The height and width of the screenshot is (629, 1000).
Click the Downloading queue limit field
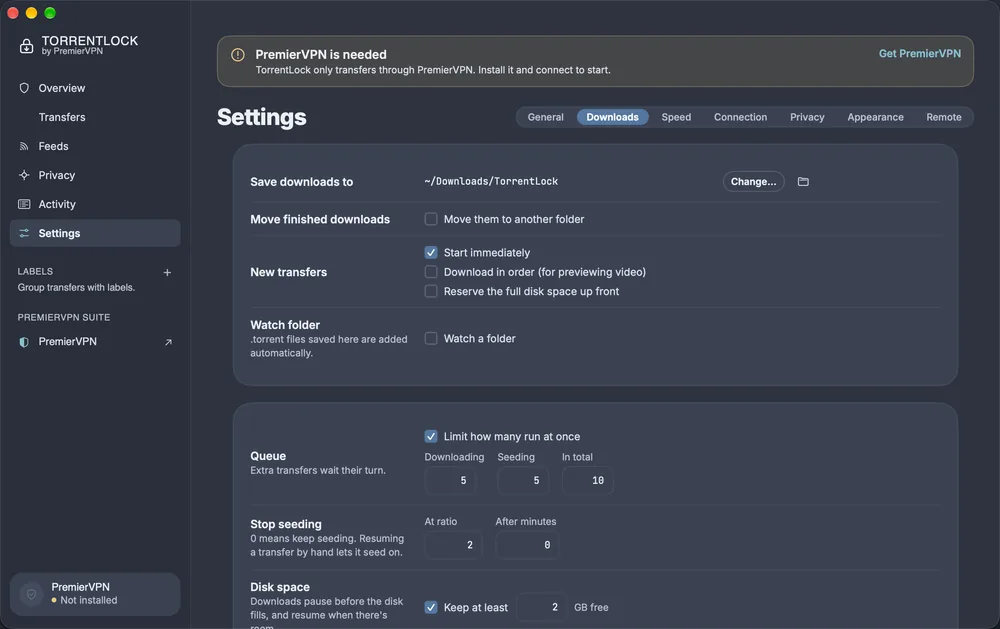click(x=450, y=480)
